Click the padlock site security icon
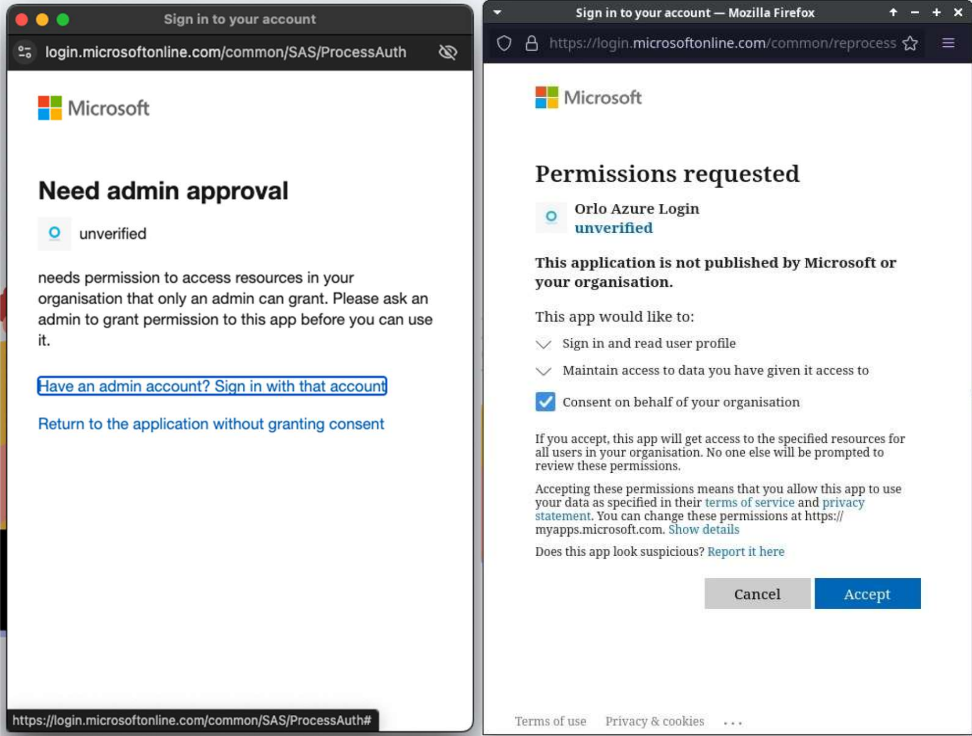 point(531,43)
